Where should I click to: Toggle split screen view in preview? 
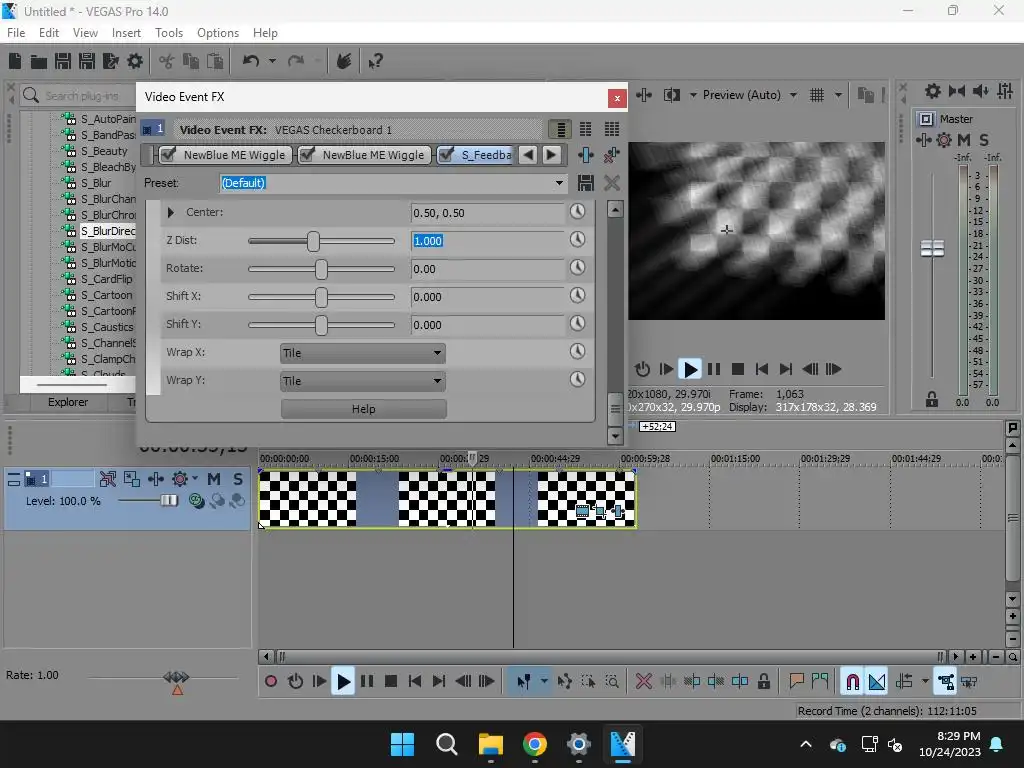pyautogui.click(x=672, y=95)
